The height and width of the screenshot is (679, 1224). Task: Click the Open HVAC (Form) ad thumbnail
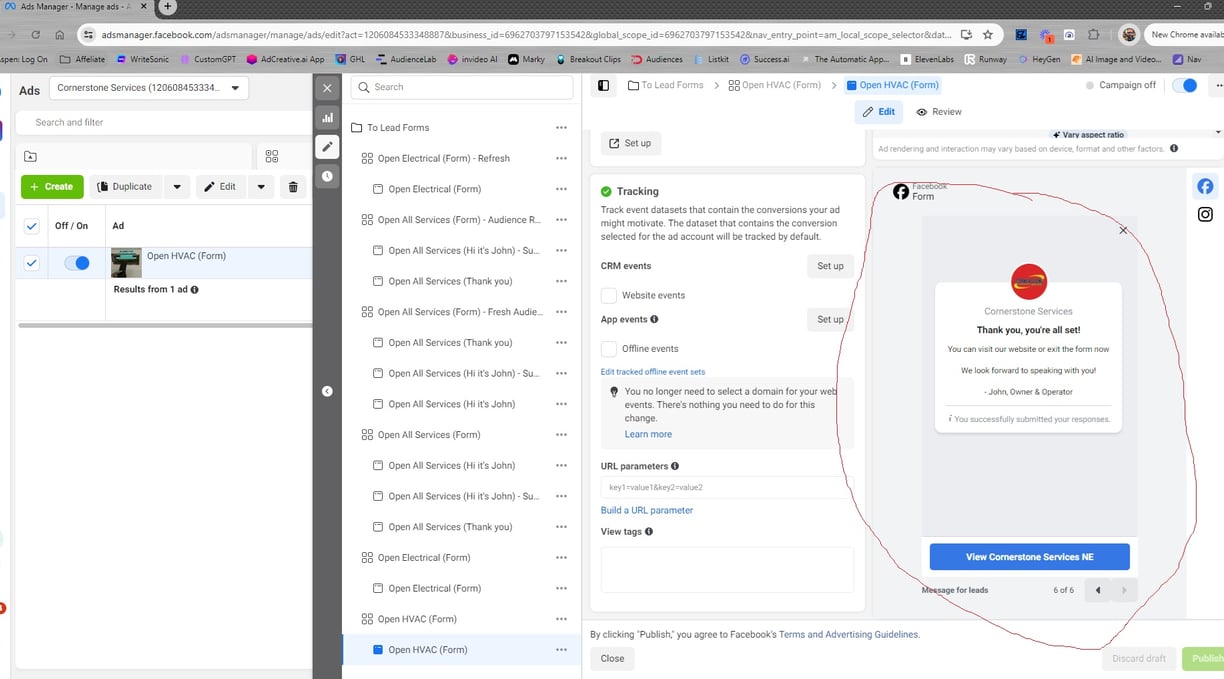pos(126,263)
